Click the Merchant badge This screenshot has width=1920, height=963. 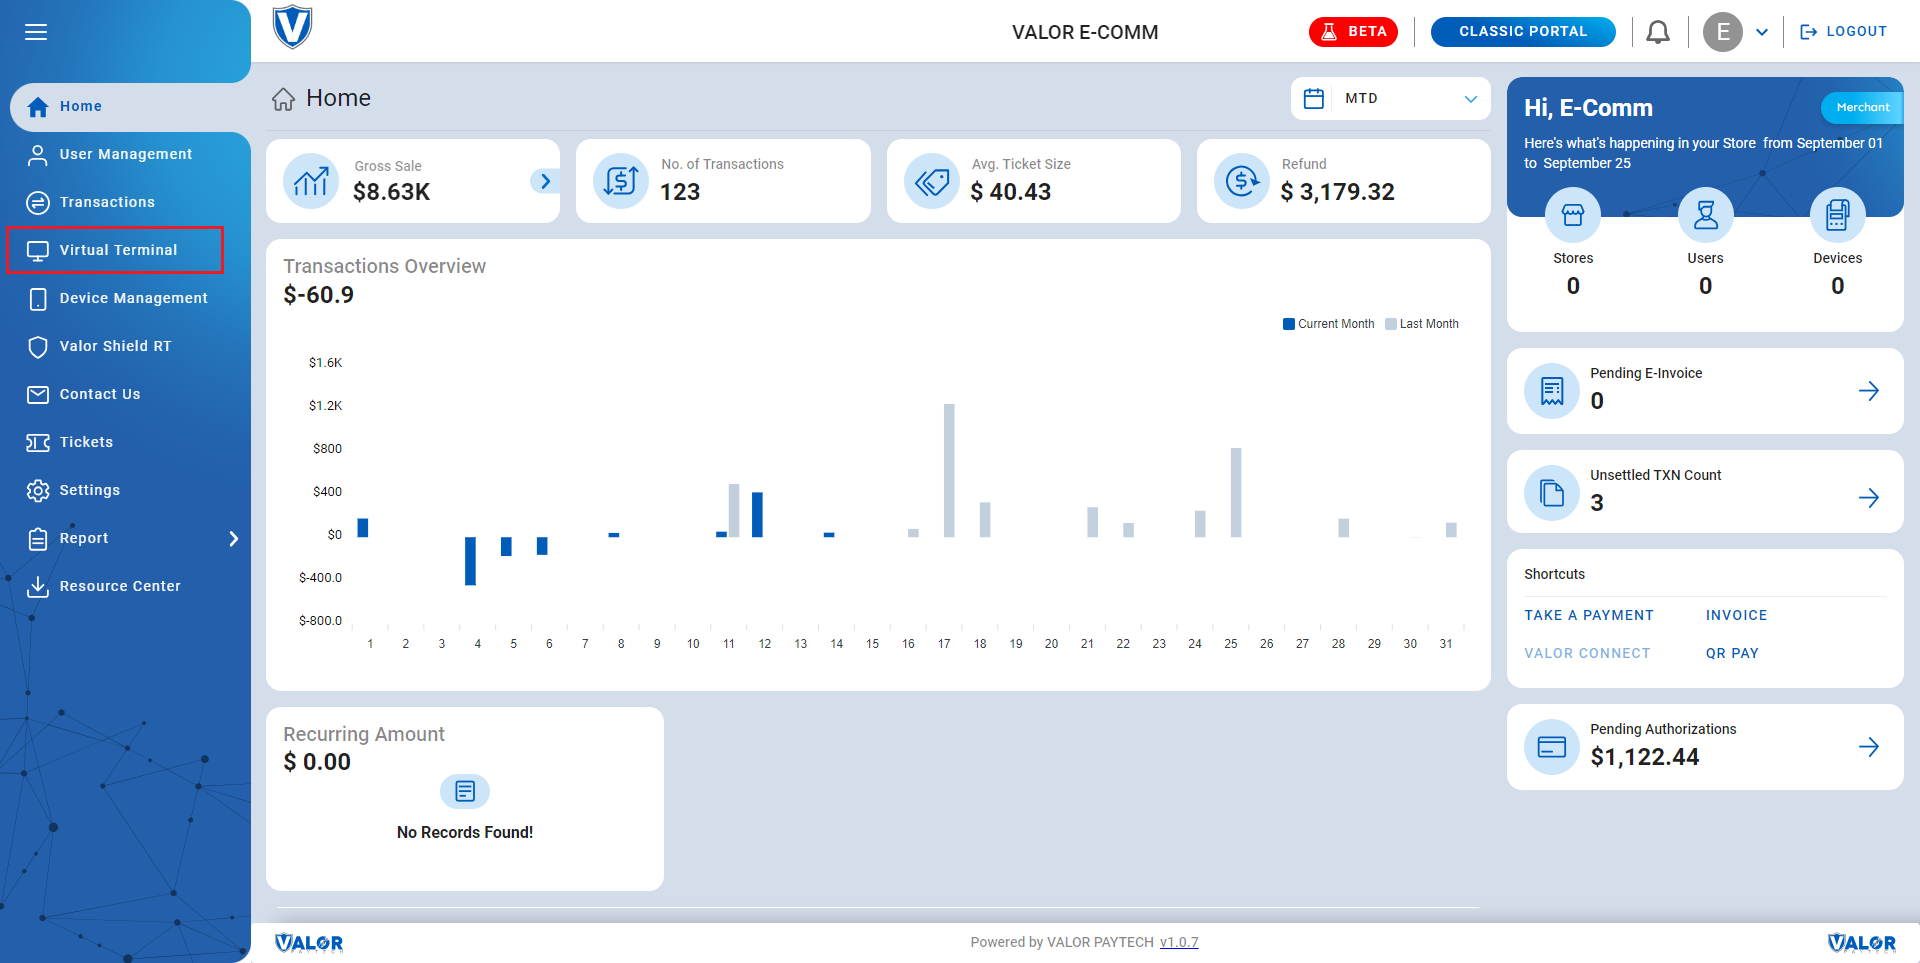point(1862,107)
